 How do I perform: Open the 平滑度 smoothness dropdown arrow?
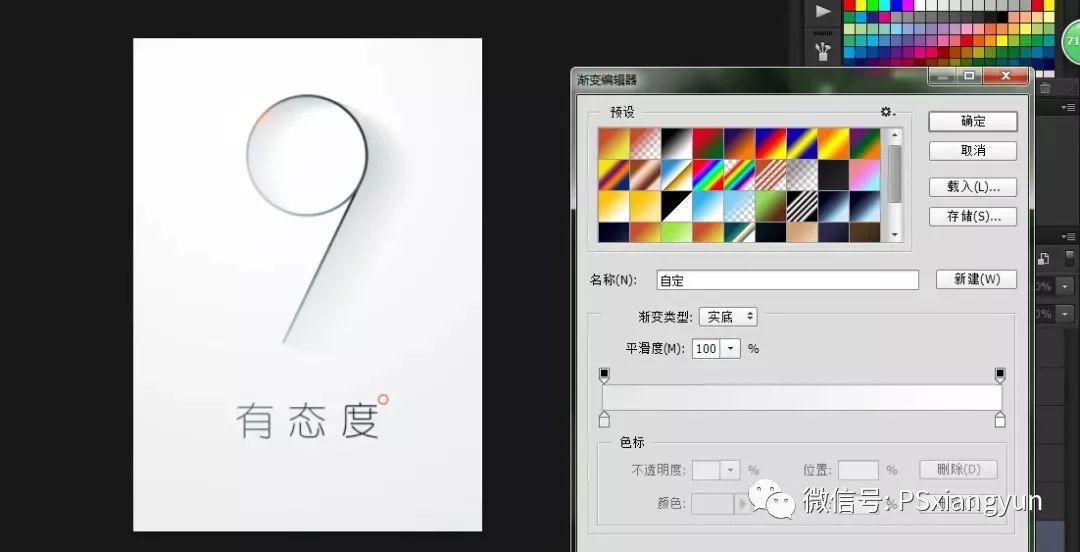(x=730, y=349)
